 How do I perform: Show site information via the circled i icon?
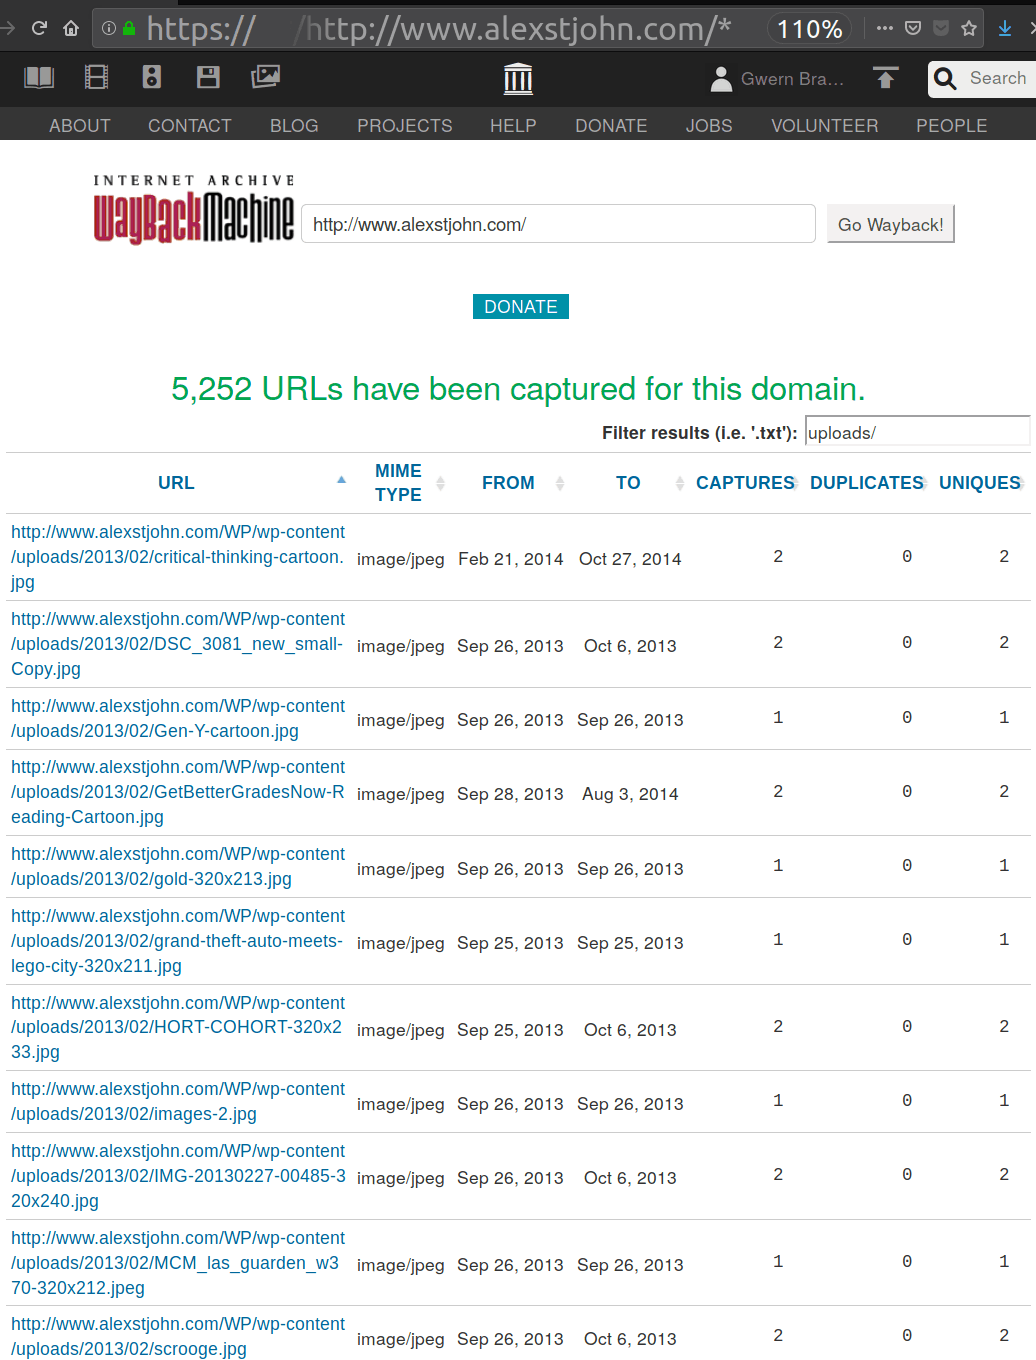[108, 28]
